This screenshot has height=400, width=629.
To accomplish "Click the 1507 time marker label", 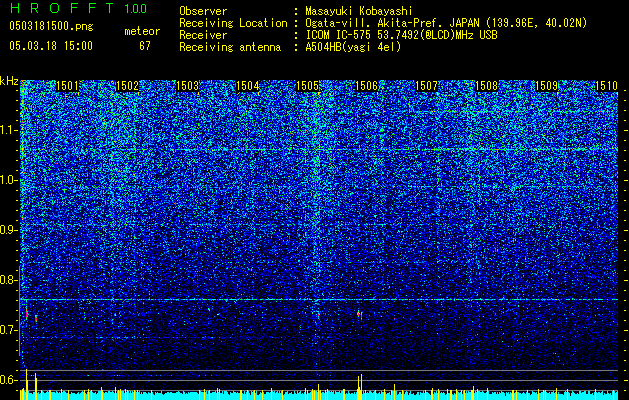I will [x=426, y=86].
